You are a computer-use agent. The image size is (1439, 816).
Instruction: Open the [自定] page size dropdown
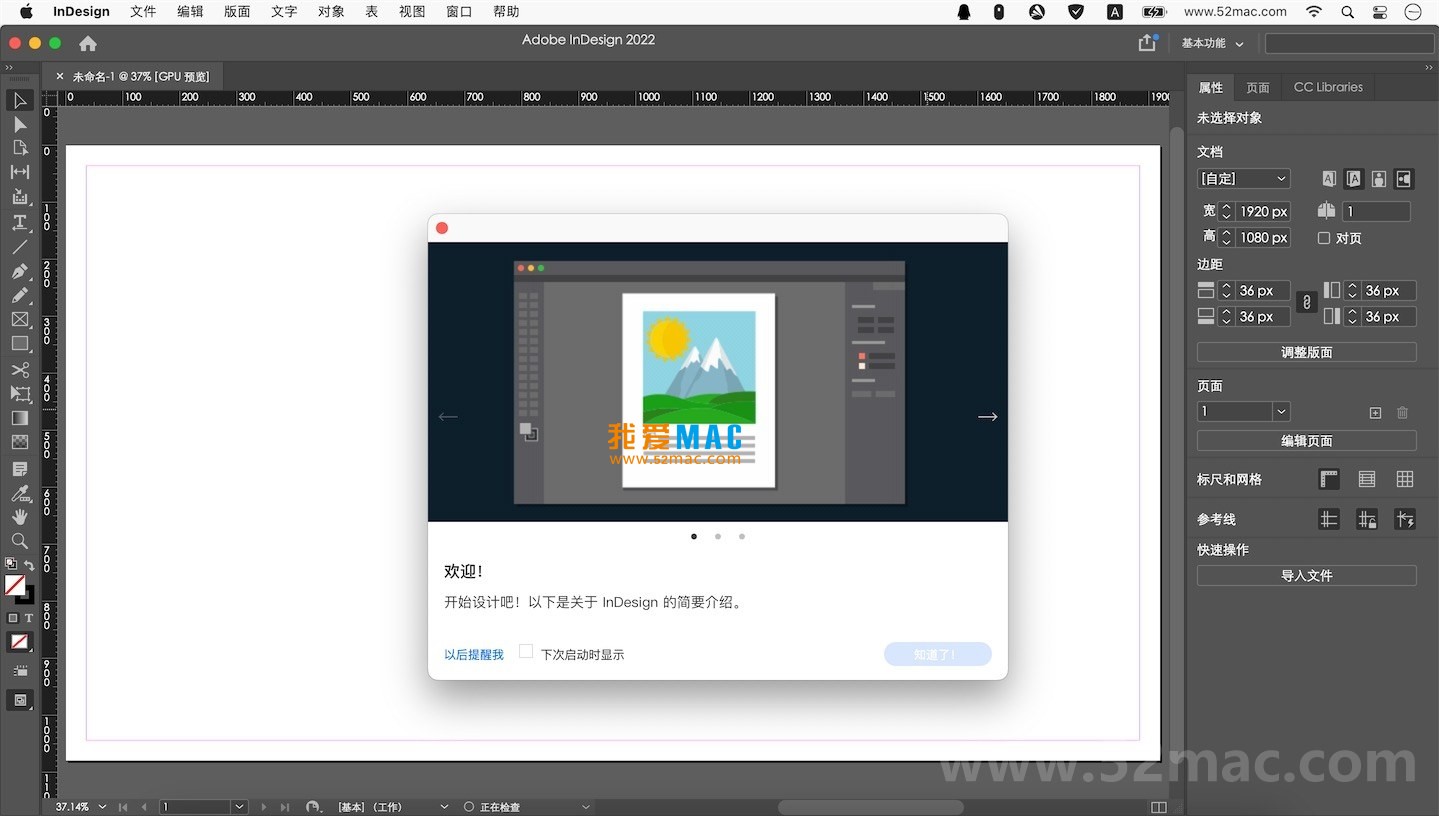coord(1244,179)
